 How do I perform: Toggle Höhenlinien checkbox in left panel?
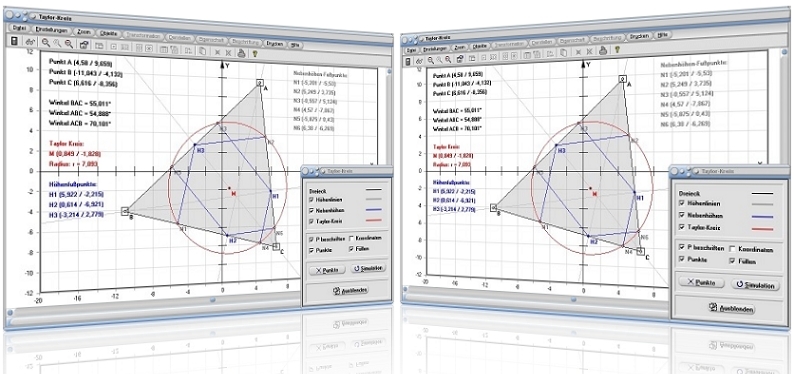(311, 200)
